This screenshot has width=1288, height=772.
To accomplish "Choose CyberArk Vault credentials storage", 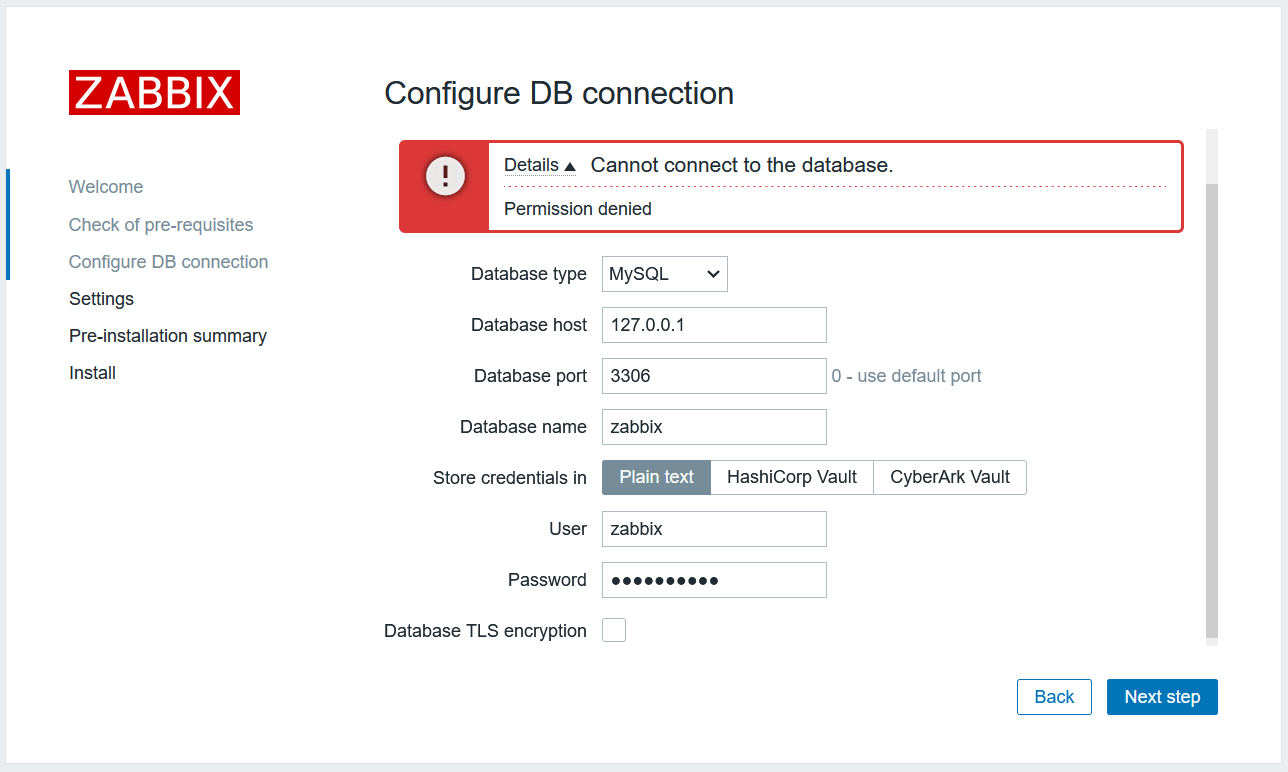I will coord(950,477).
